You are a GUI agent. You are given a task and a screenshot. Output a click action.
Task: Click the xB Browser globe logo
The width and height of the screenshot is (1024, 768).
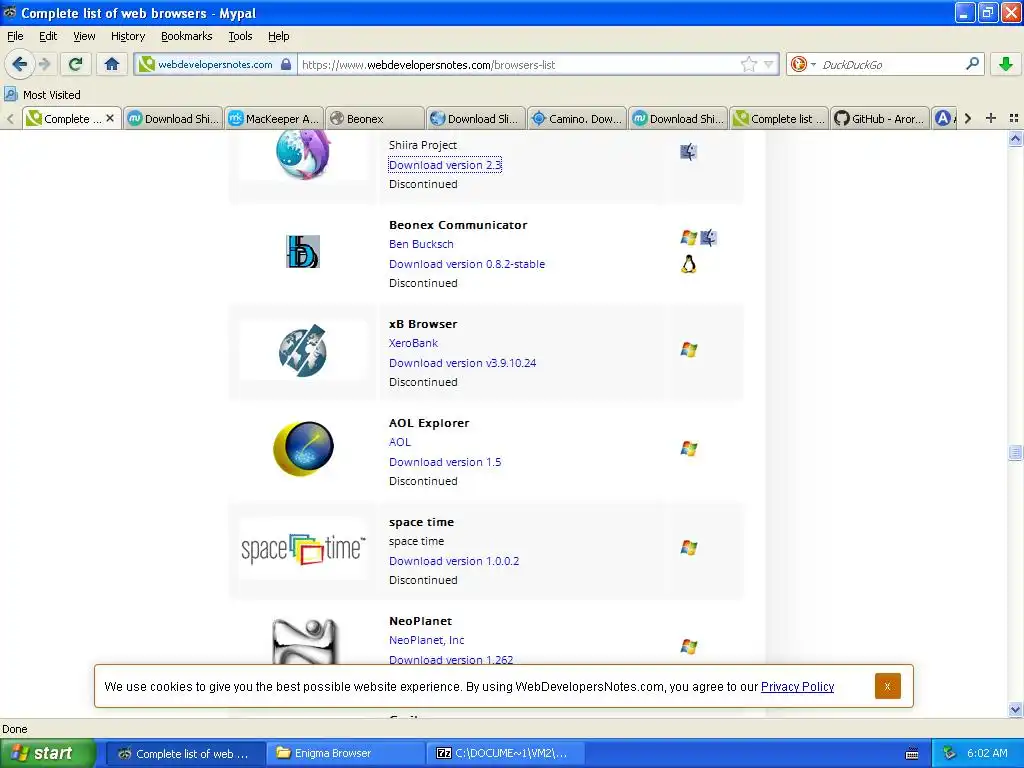[x=302, y=351]
